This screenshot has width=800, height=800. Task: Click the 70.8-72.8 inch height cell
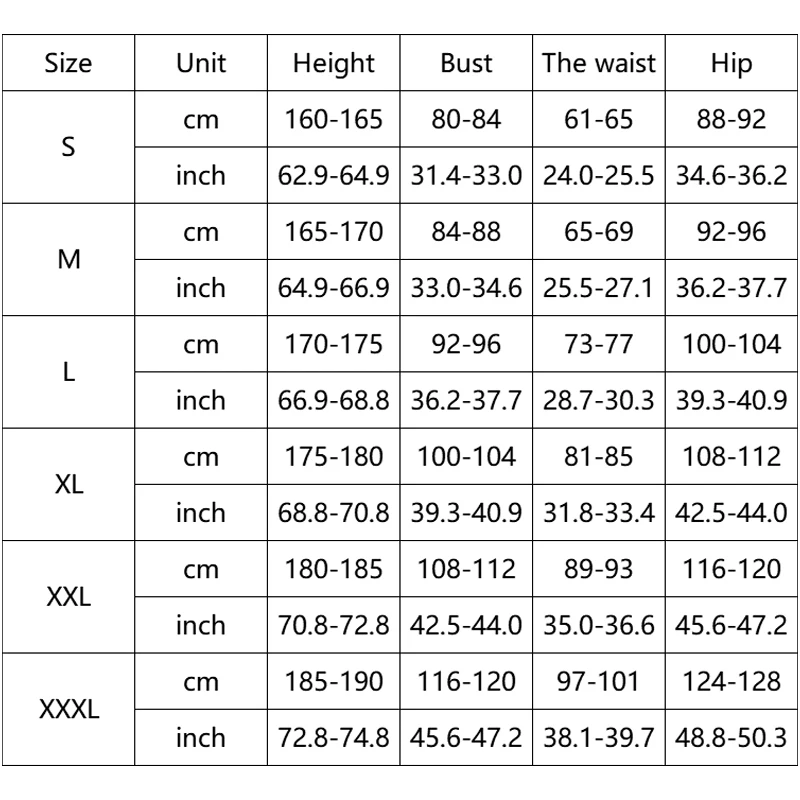tap(333, 626)
